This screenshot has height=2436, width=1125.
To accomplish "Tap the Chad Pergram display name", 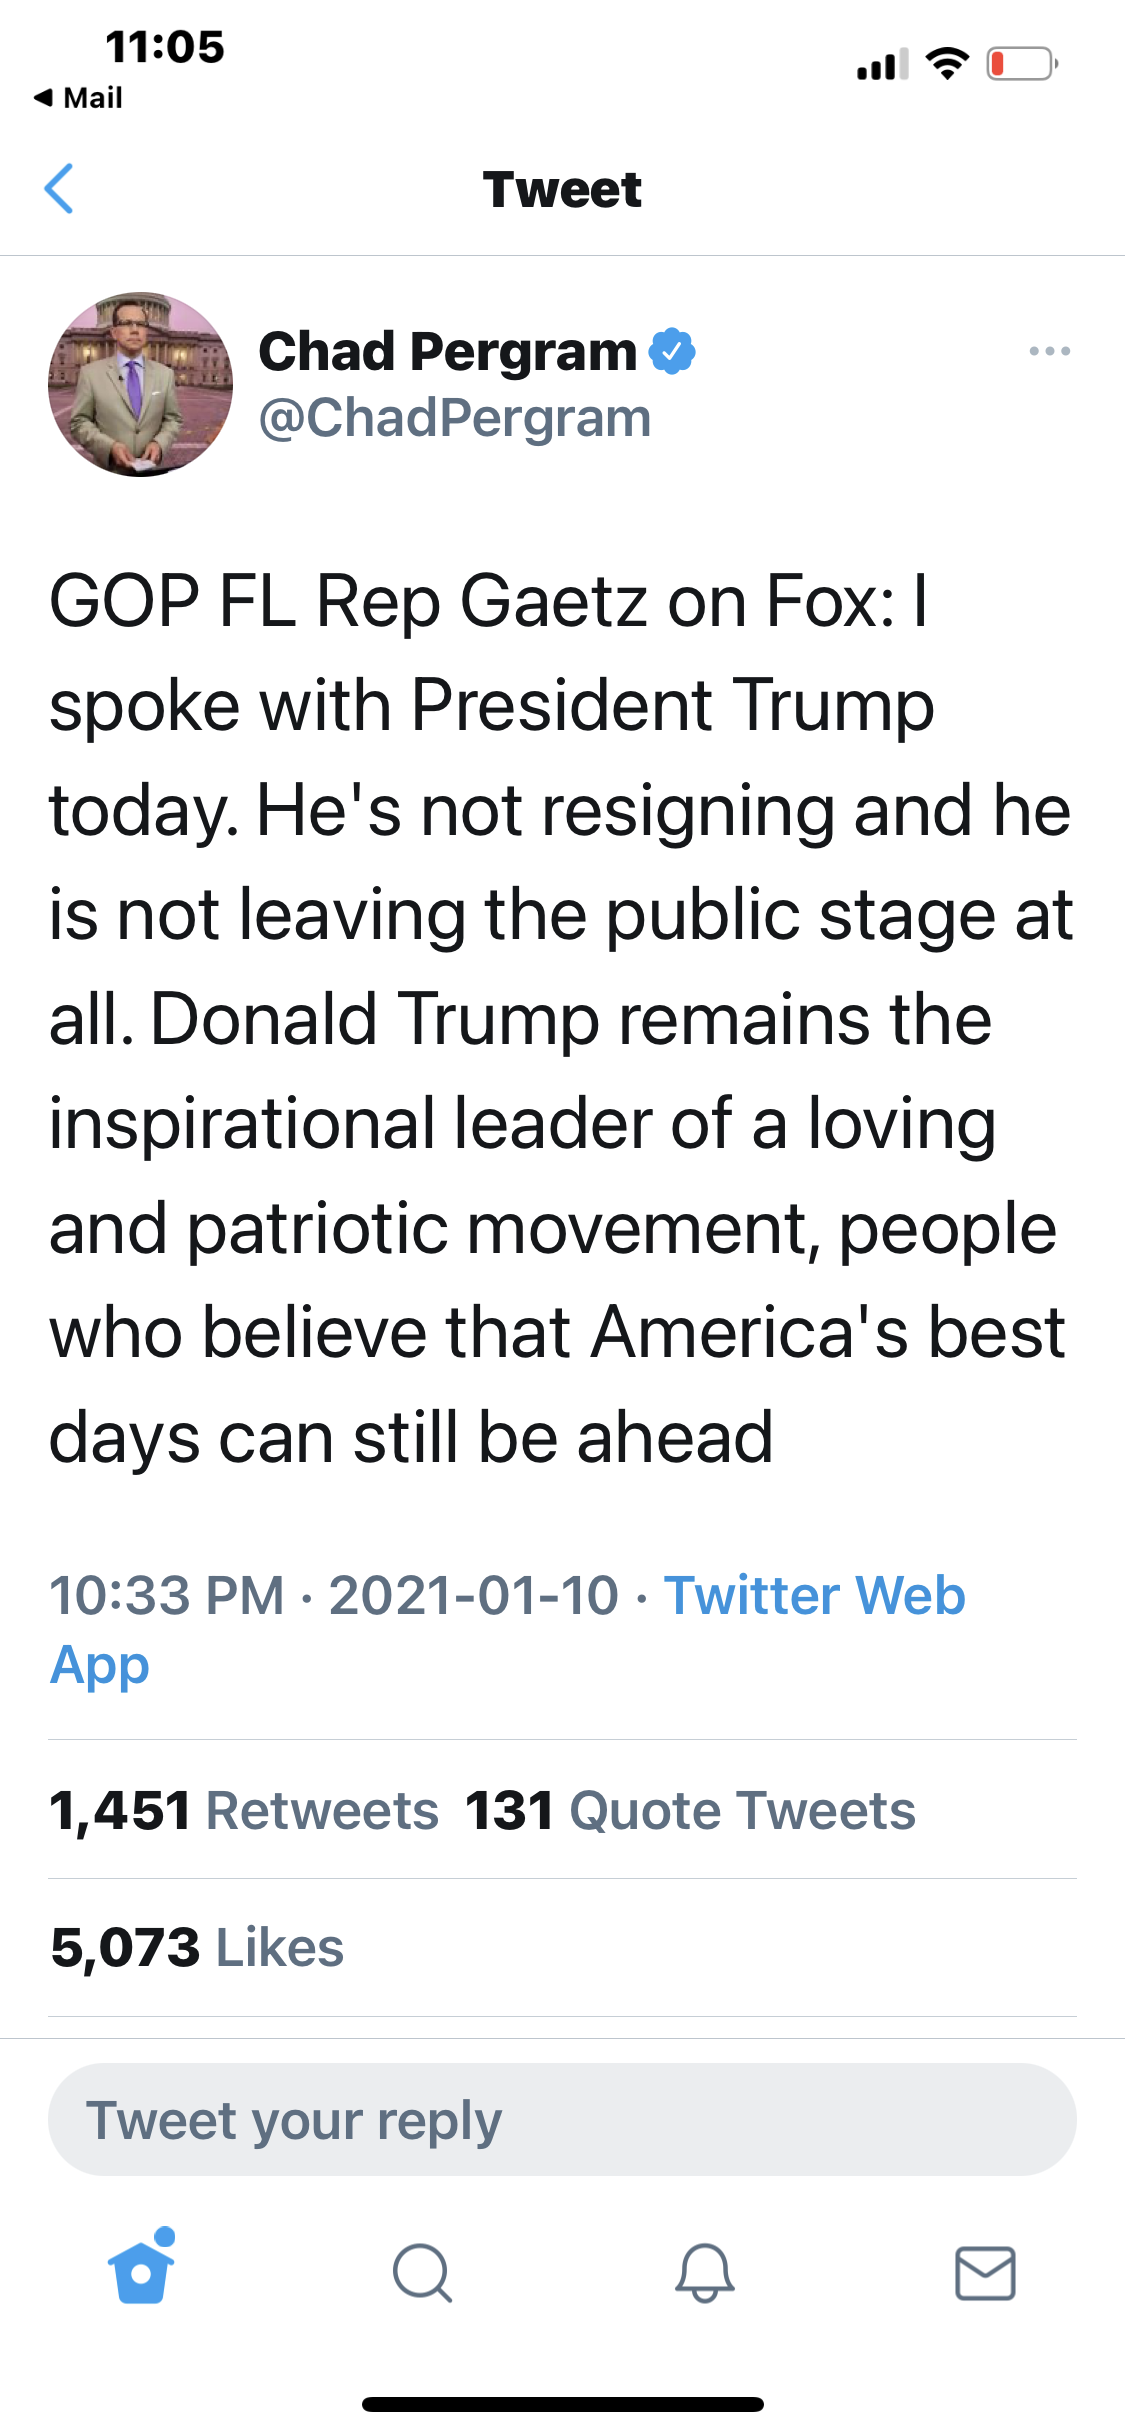I will [x=447, y=351].
